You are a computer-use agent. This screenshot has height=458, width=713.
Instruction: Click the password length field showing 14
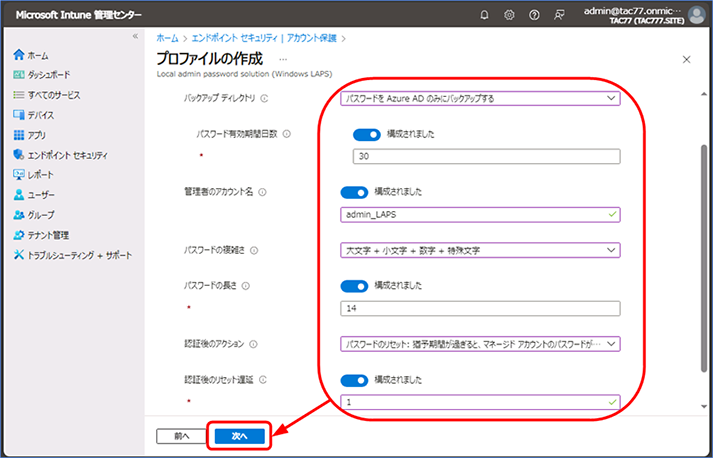point(480,308)
